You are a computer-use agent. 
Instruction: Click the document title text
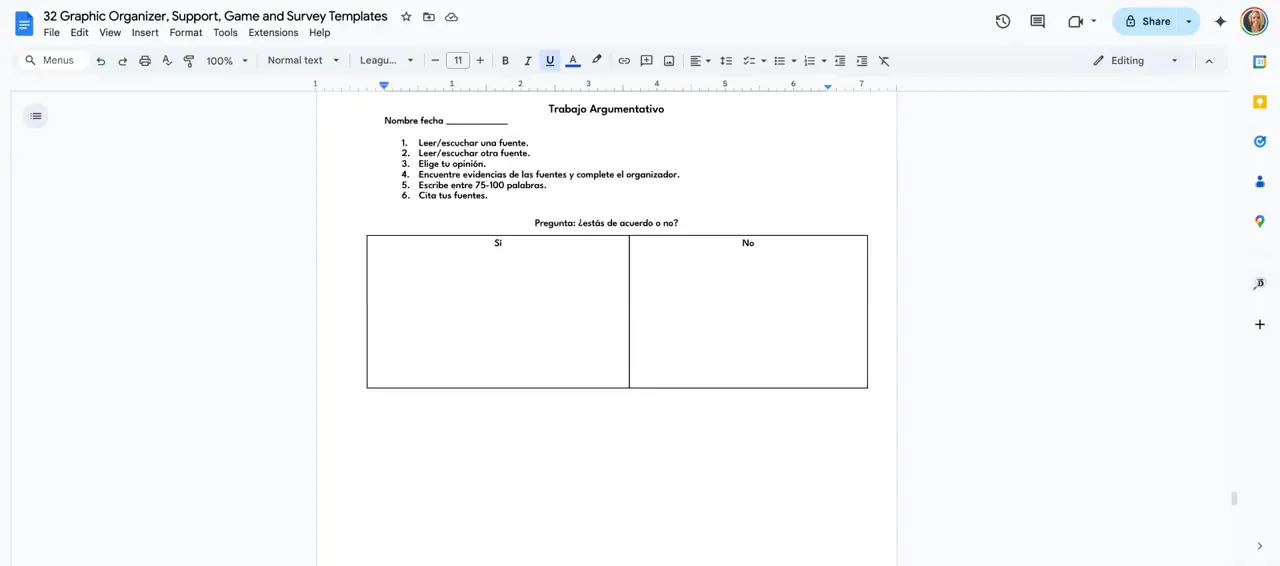pyautogui.click(x=215, y=16)
